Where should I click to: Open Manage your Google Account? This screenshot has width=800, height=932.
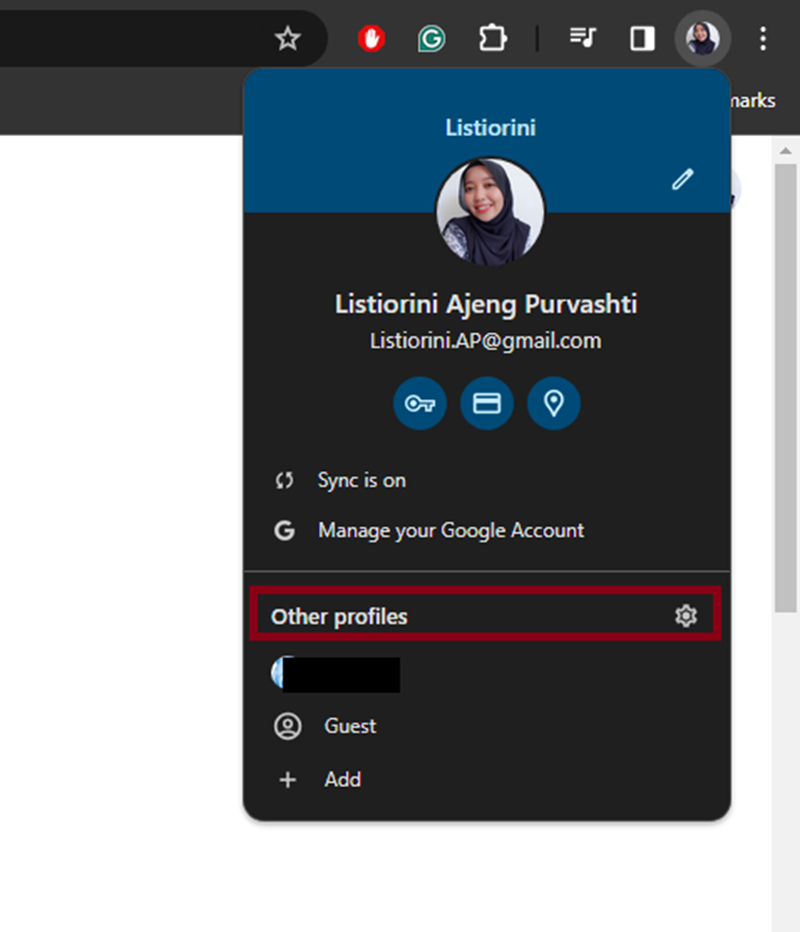pyautogui.click(x=450, y=530)
